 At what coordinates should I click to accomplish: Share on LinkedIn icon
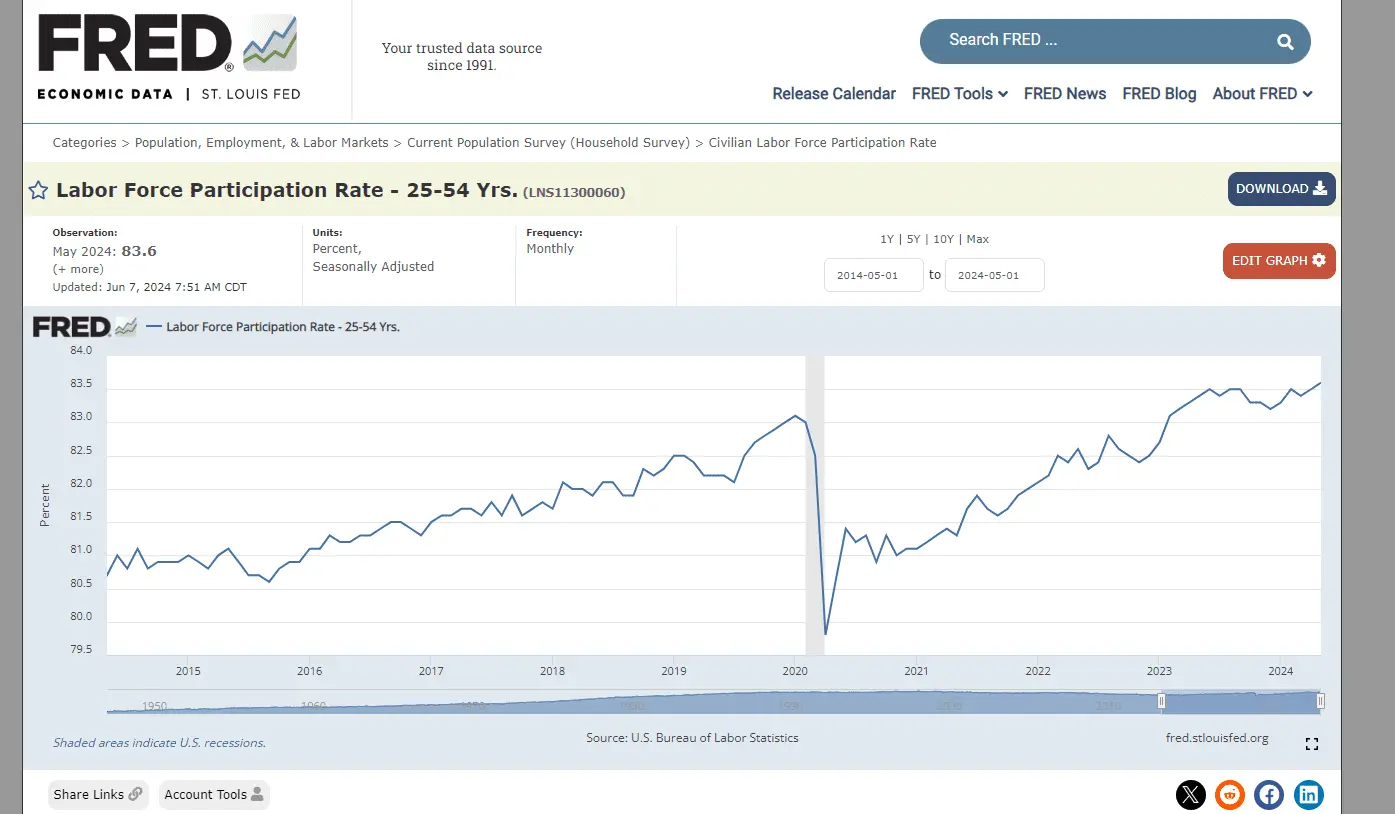click(1308, 795)
